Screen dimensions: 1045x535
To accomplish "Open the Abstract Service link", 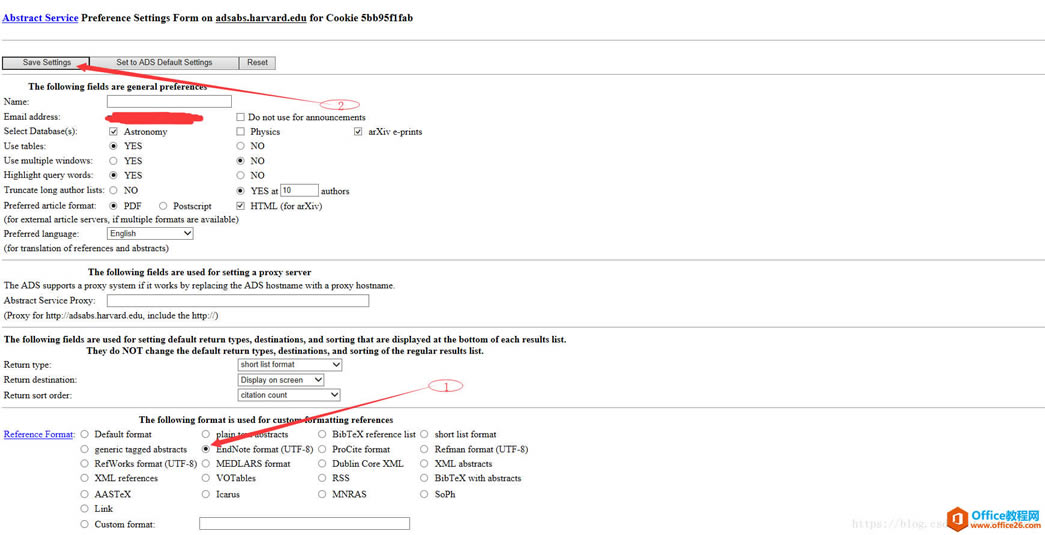I will (x=40, y=18).
